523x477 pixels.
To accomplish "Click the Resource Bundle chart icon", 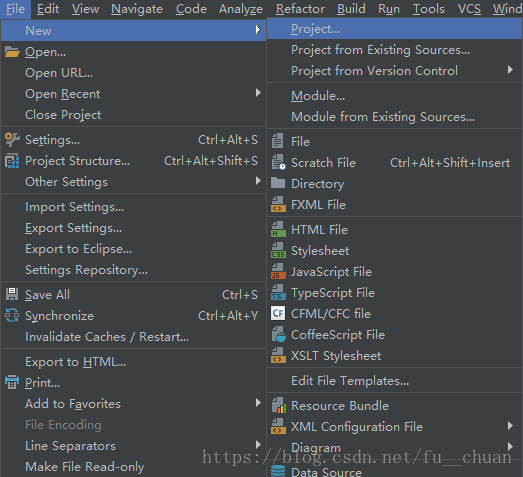I will pyautogui.click(x=279, y=405).
